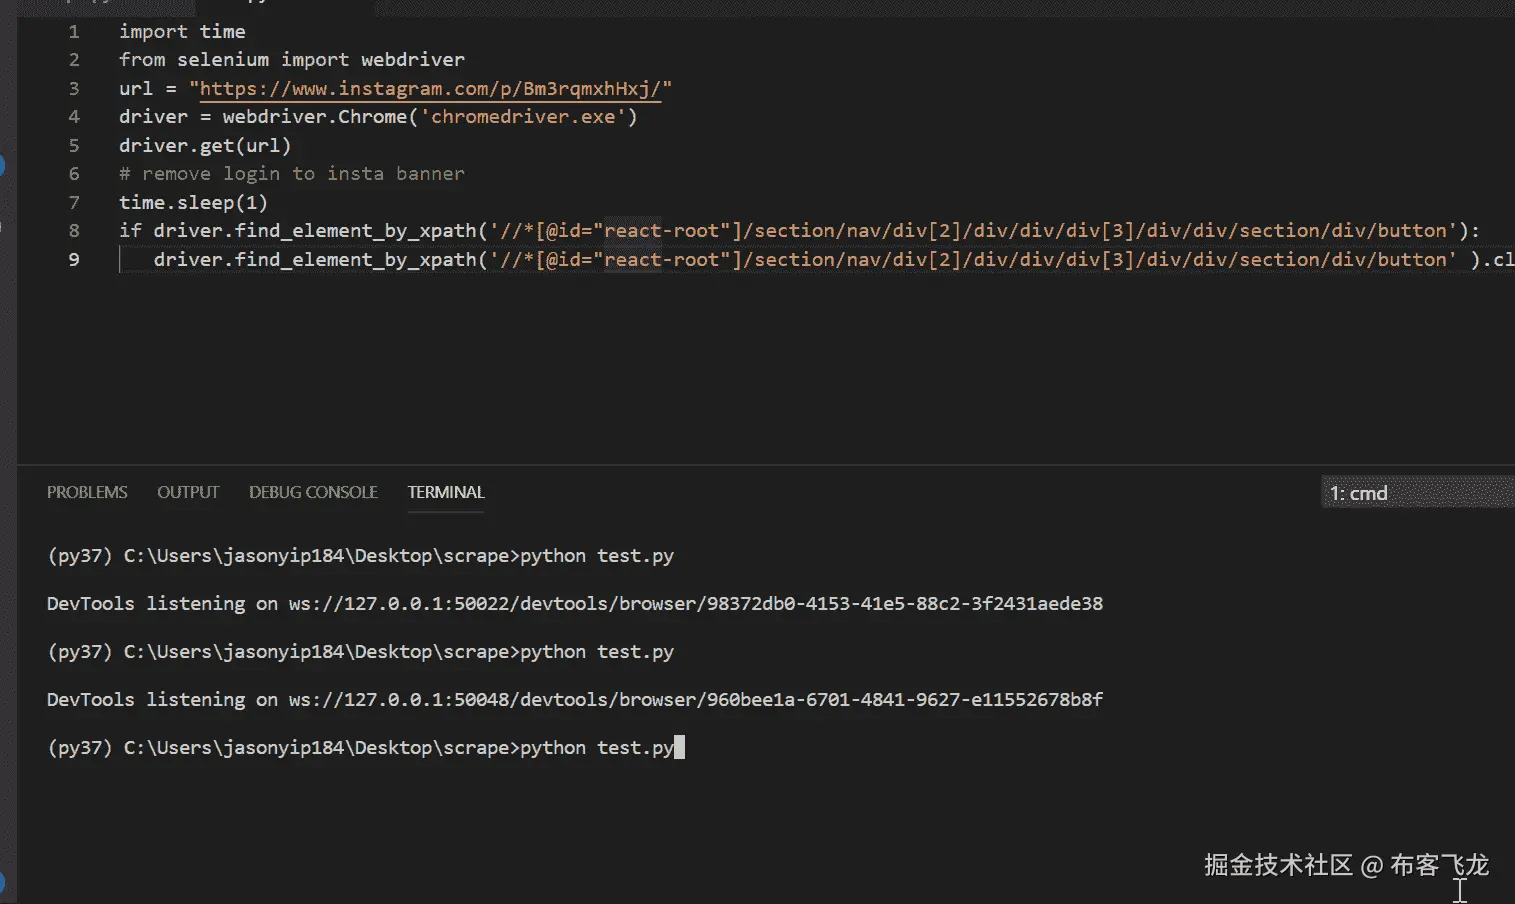This screenshot has width=1515, height=904.
Task: Place cursor on the 'chromedriver.exe' string
Action: point(523,117)
